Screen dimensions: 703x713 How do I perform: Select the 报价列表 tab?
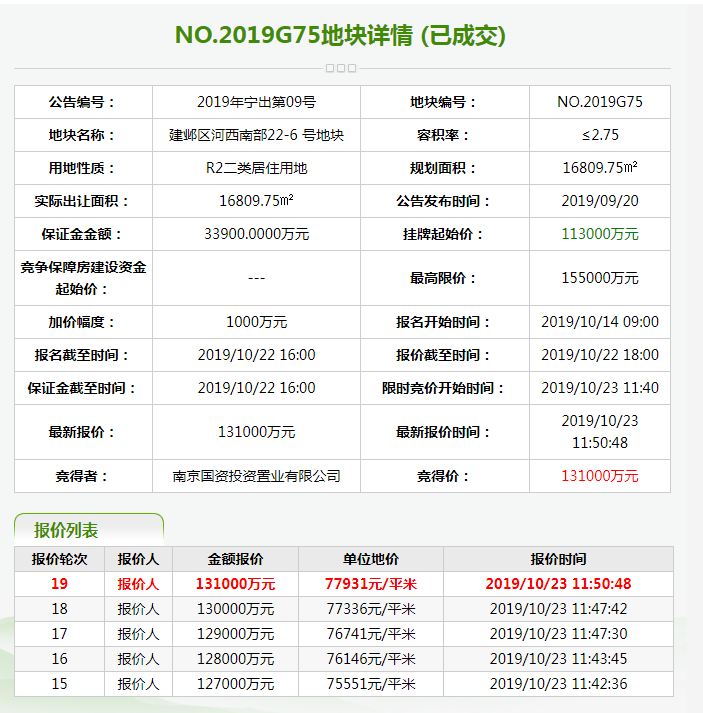click(89, 530)
